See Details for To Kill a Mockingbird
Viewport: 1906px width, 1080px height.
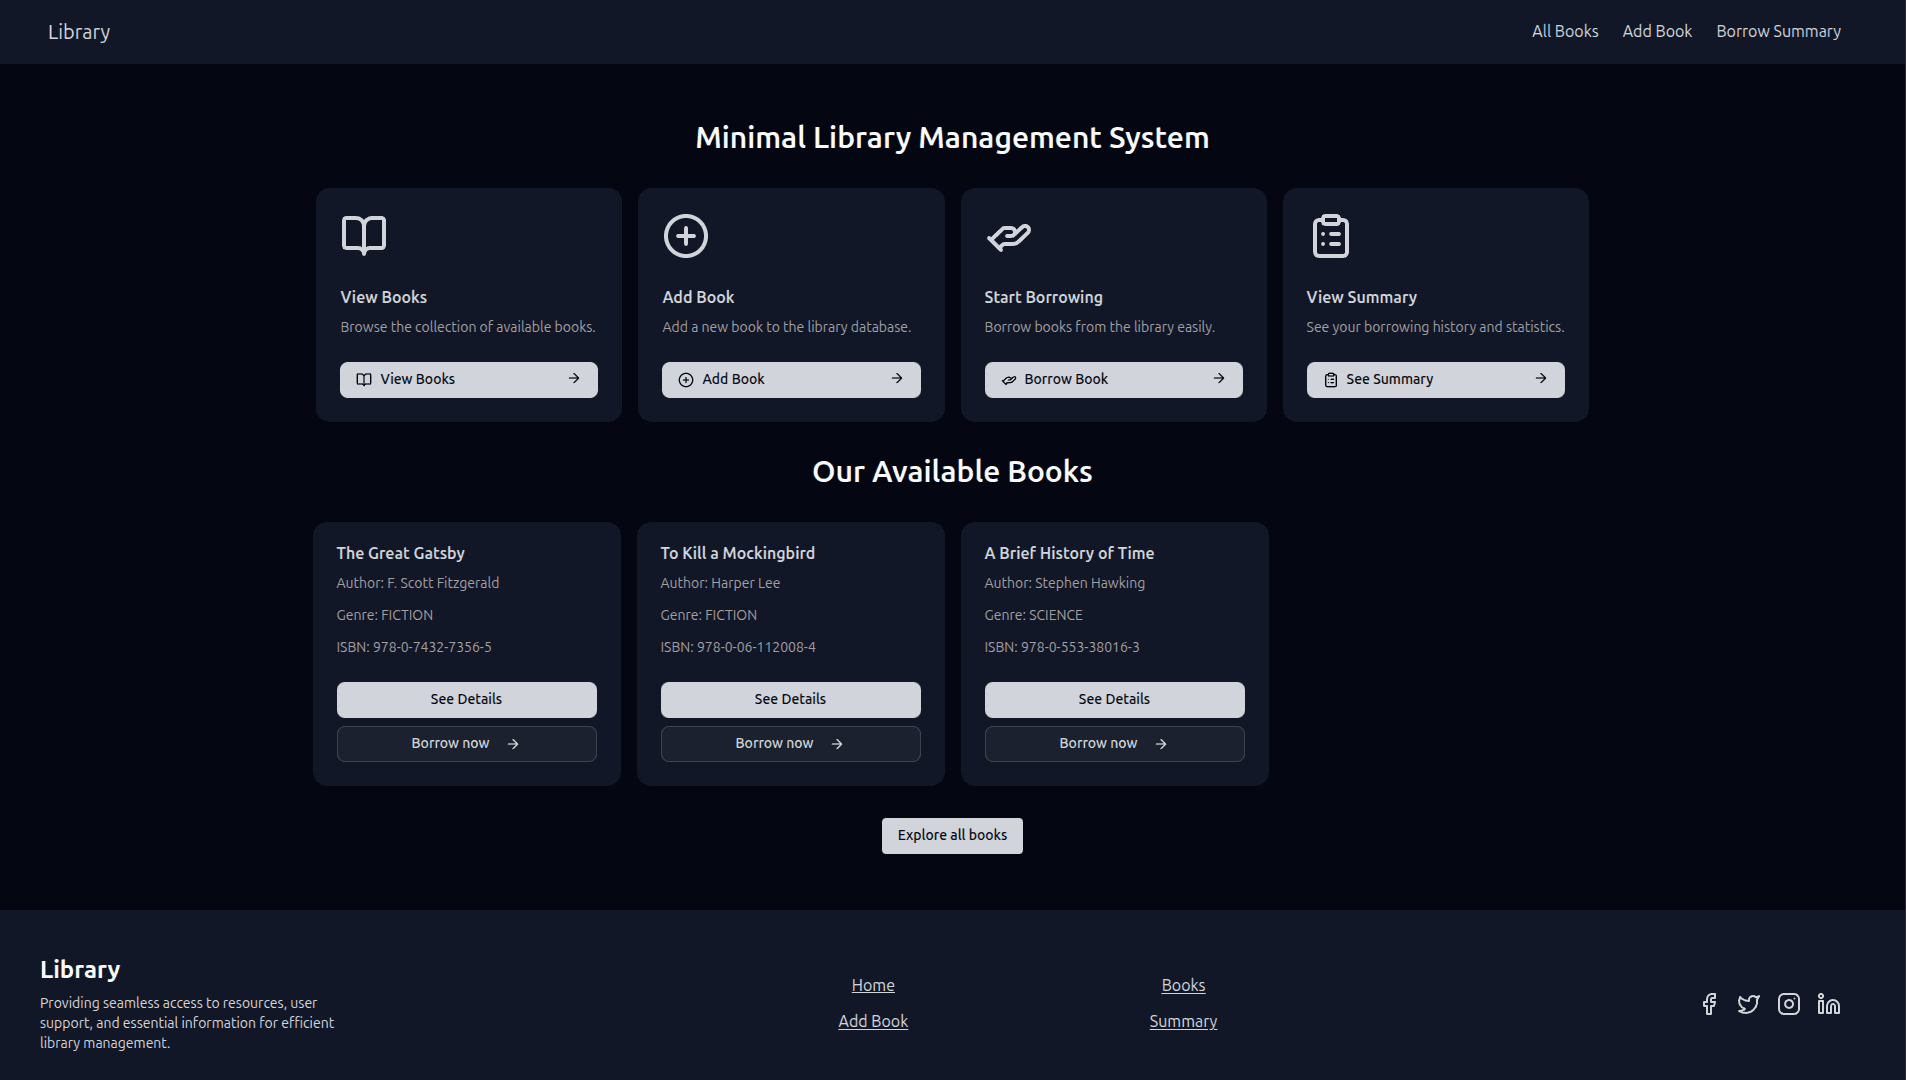(x=791, y=700)
